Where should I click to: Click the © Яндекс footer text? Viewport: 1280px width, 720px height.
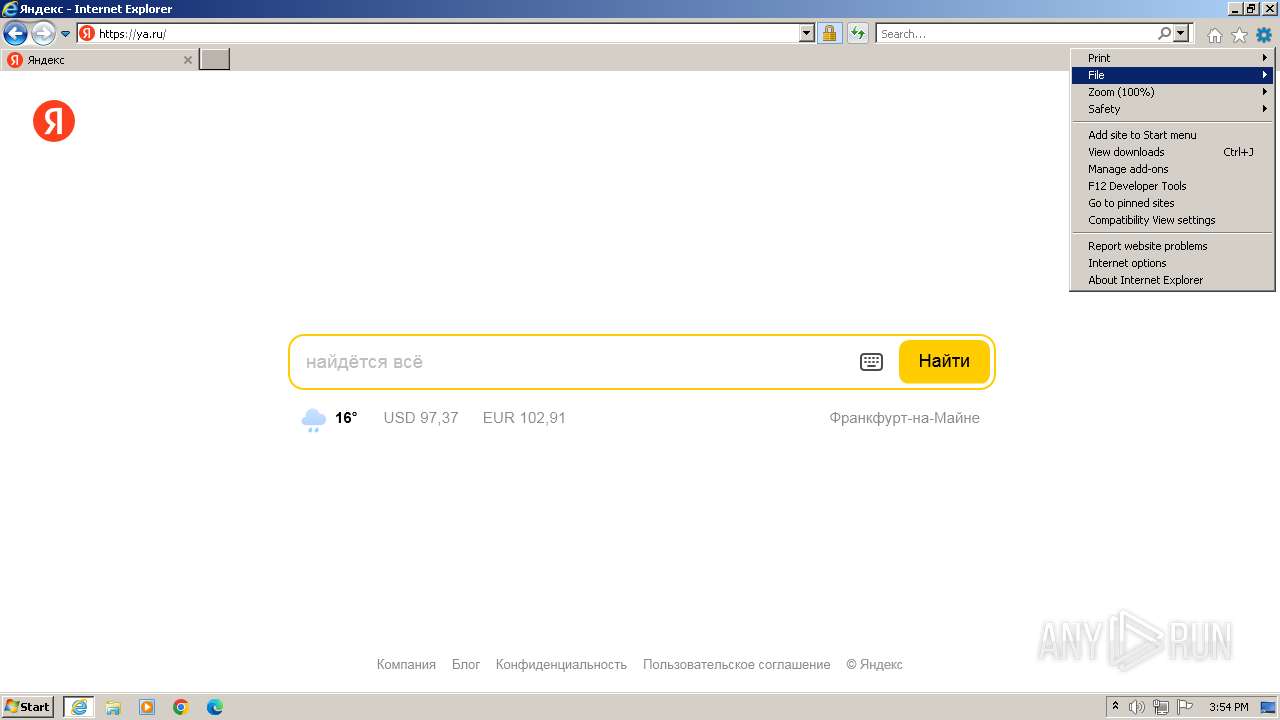(x=874, y=664)
